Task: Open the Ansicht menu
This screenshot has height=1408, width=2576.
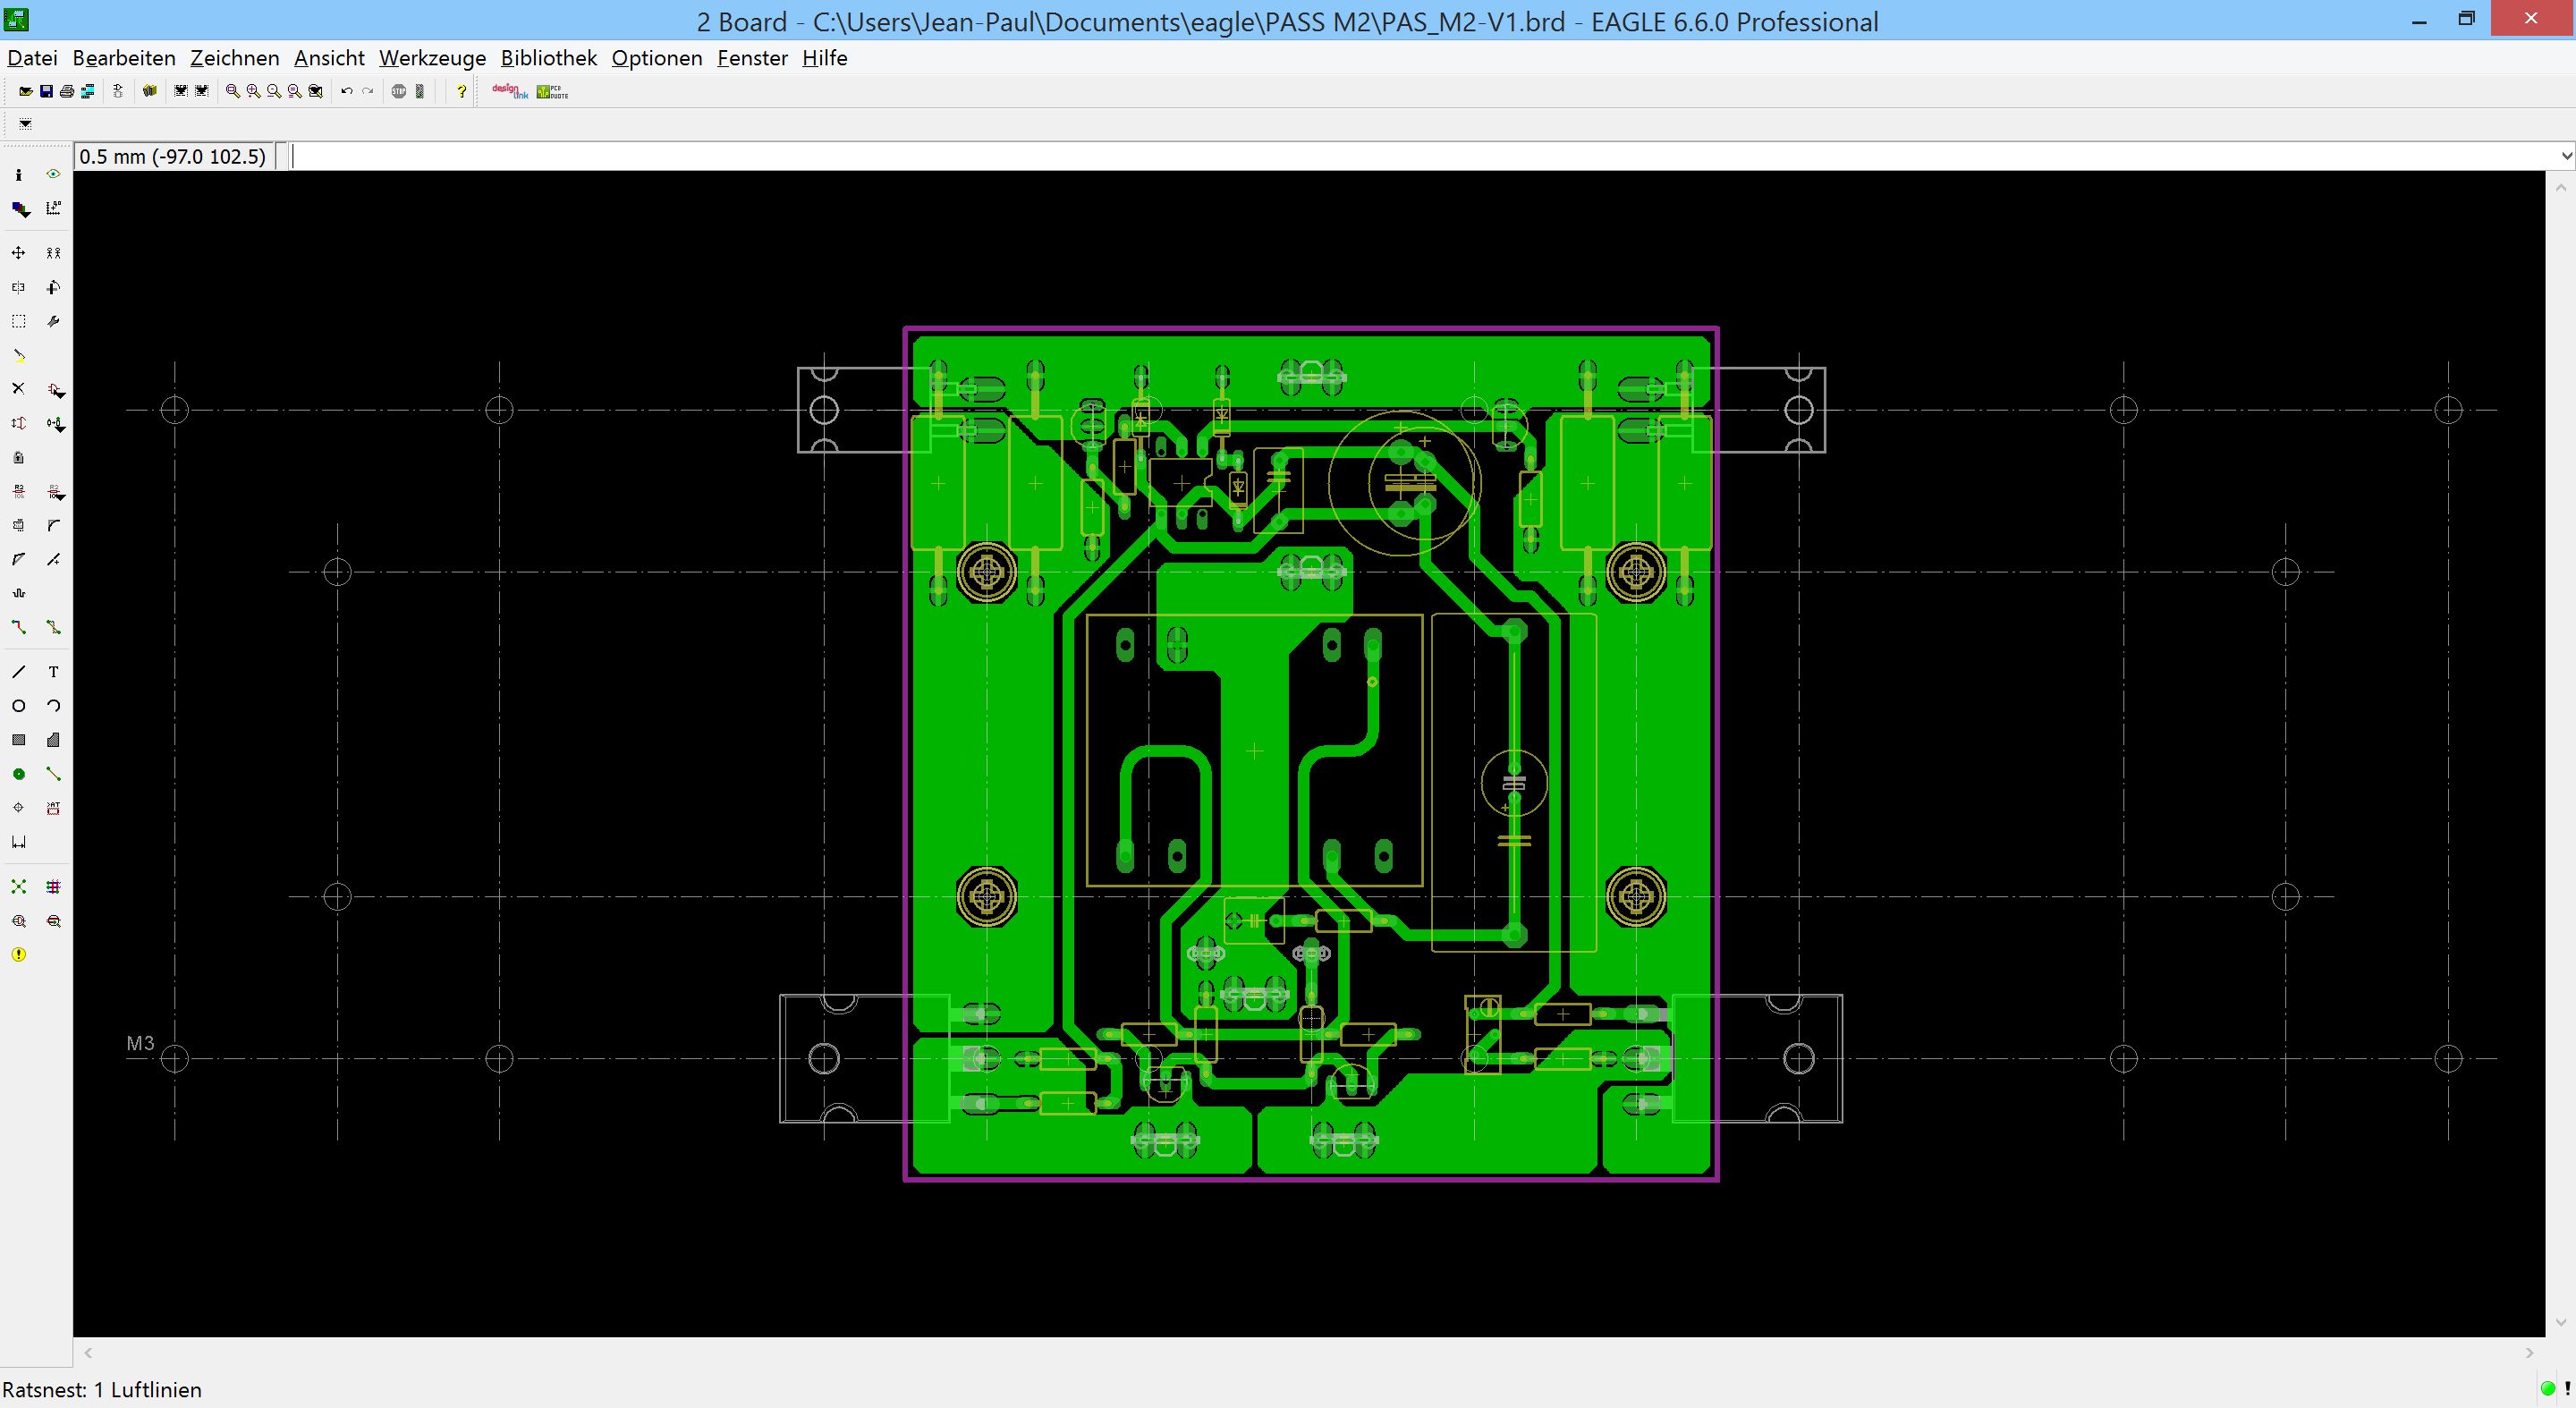Action: (329, 58)
